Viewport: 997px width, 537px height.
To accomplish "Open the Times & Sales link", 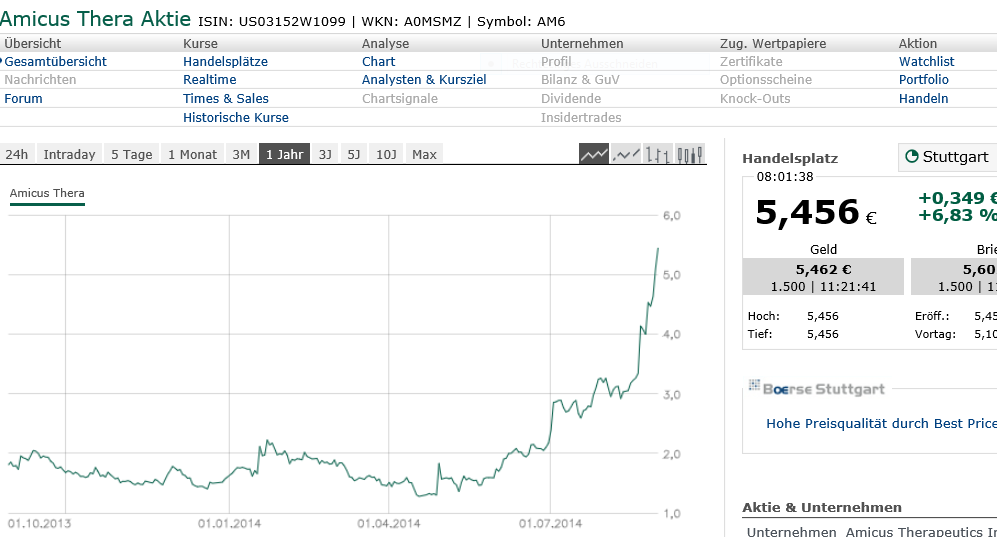I will 226,99.
